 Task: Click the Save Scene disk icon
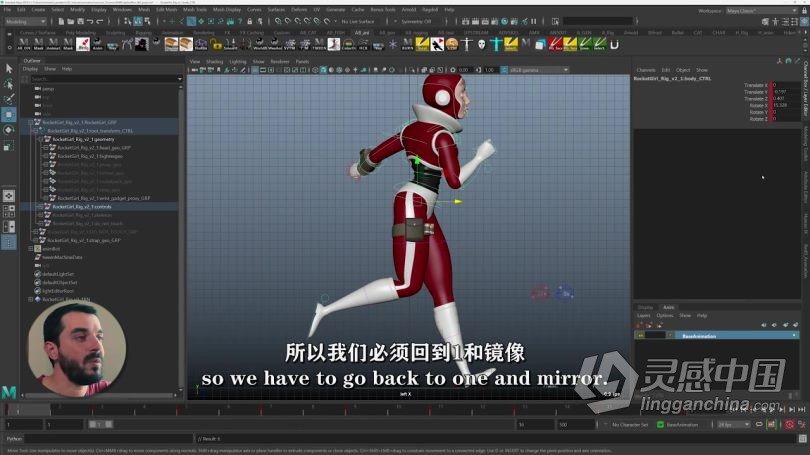[x=80, y=21]
